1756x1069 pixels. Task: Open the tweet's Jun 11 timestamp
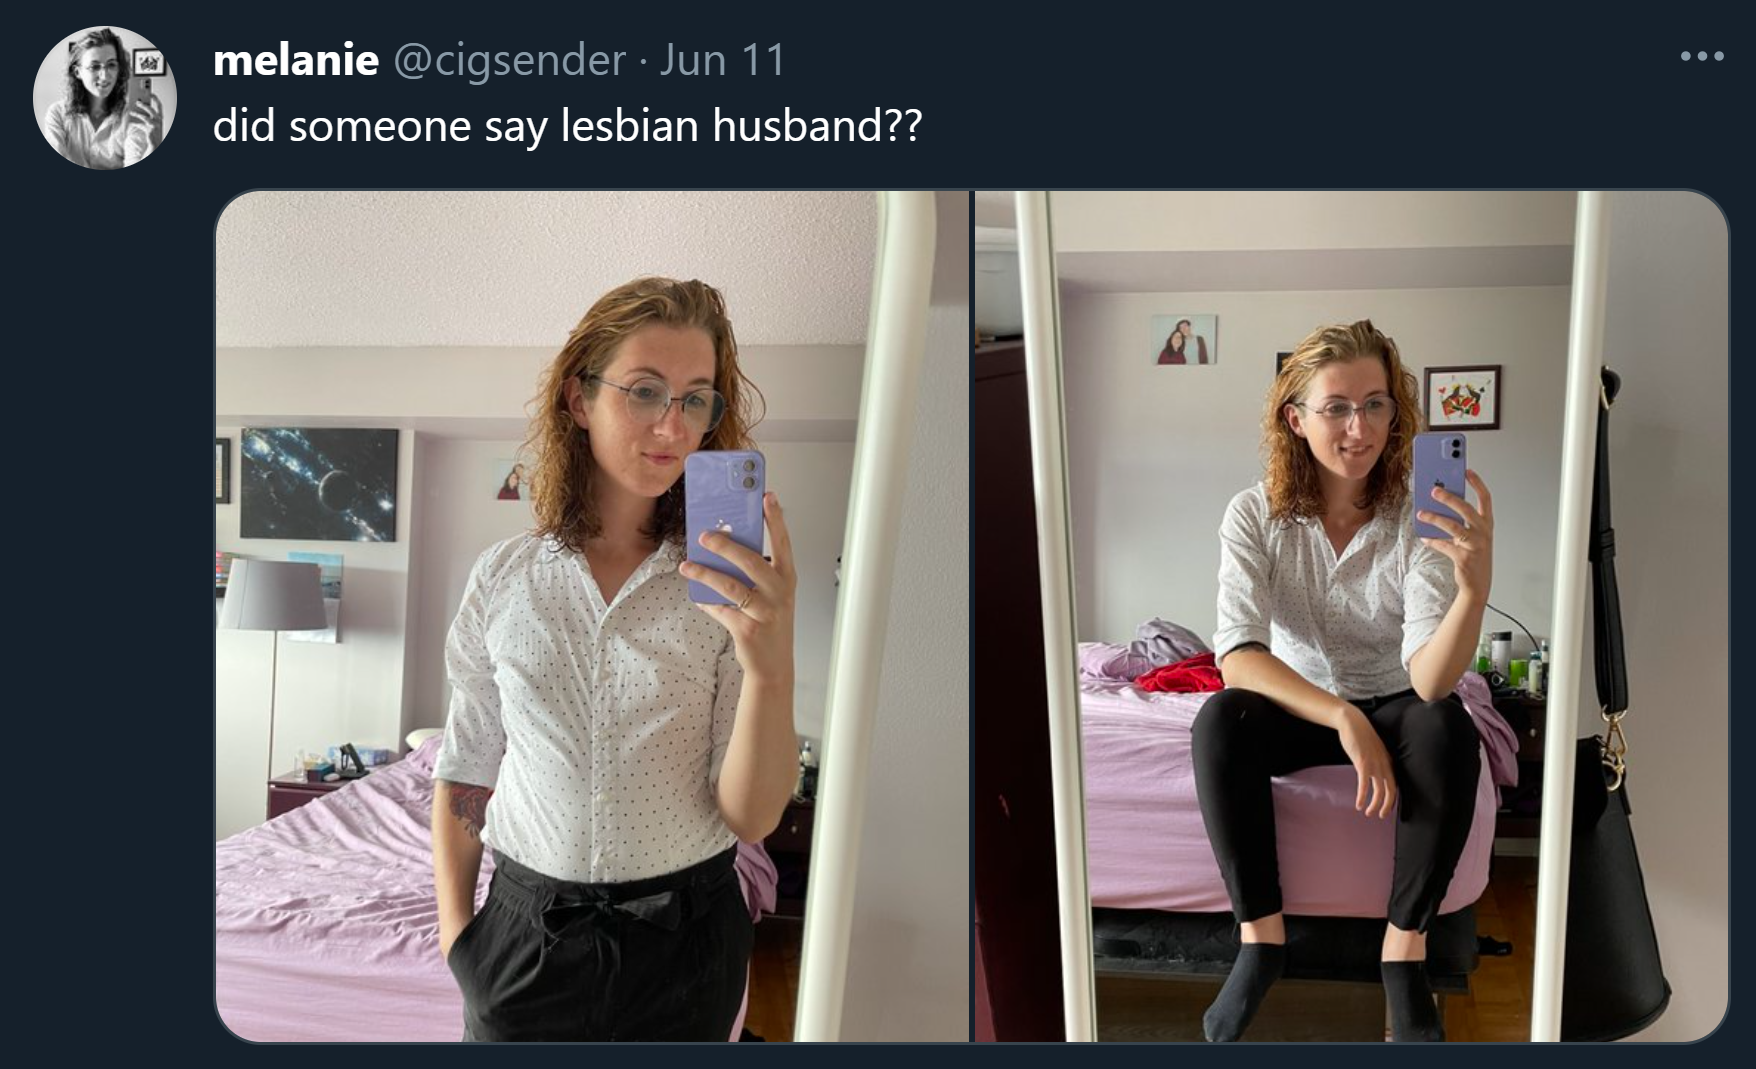[722, 60]
